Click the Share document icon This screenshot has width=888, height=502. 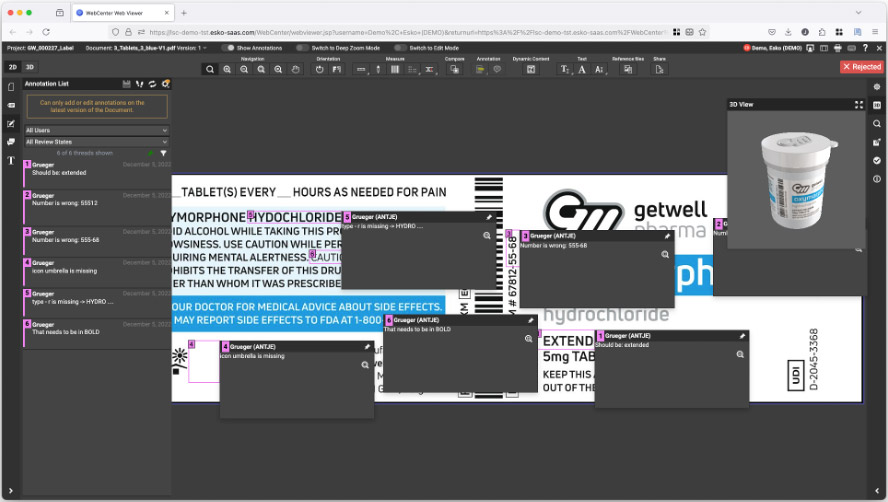659,70
